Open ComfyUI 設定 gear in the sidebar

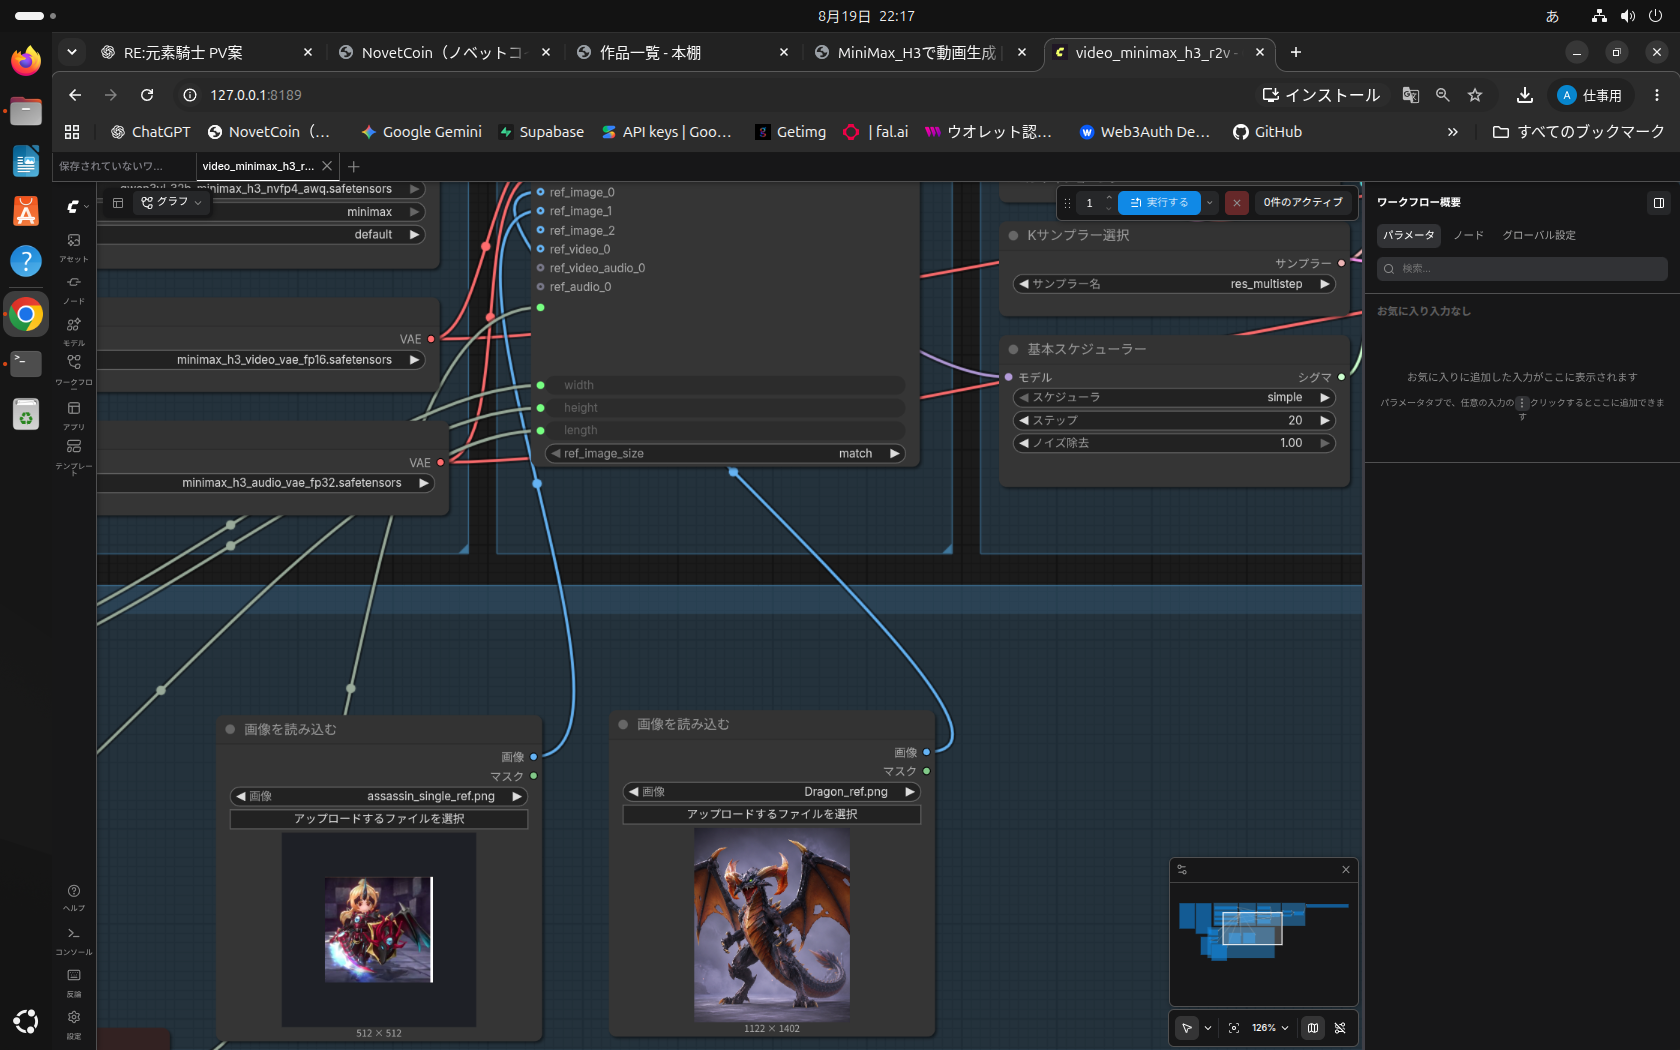click(x=74, y=1023)
